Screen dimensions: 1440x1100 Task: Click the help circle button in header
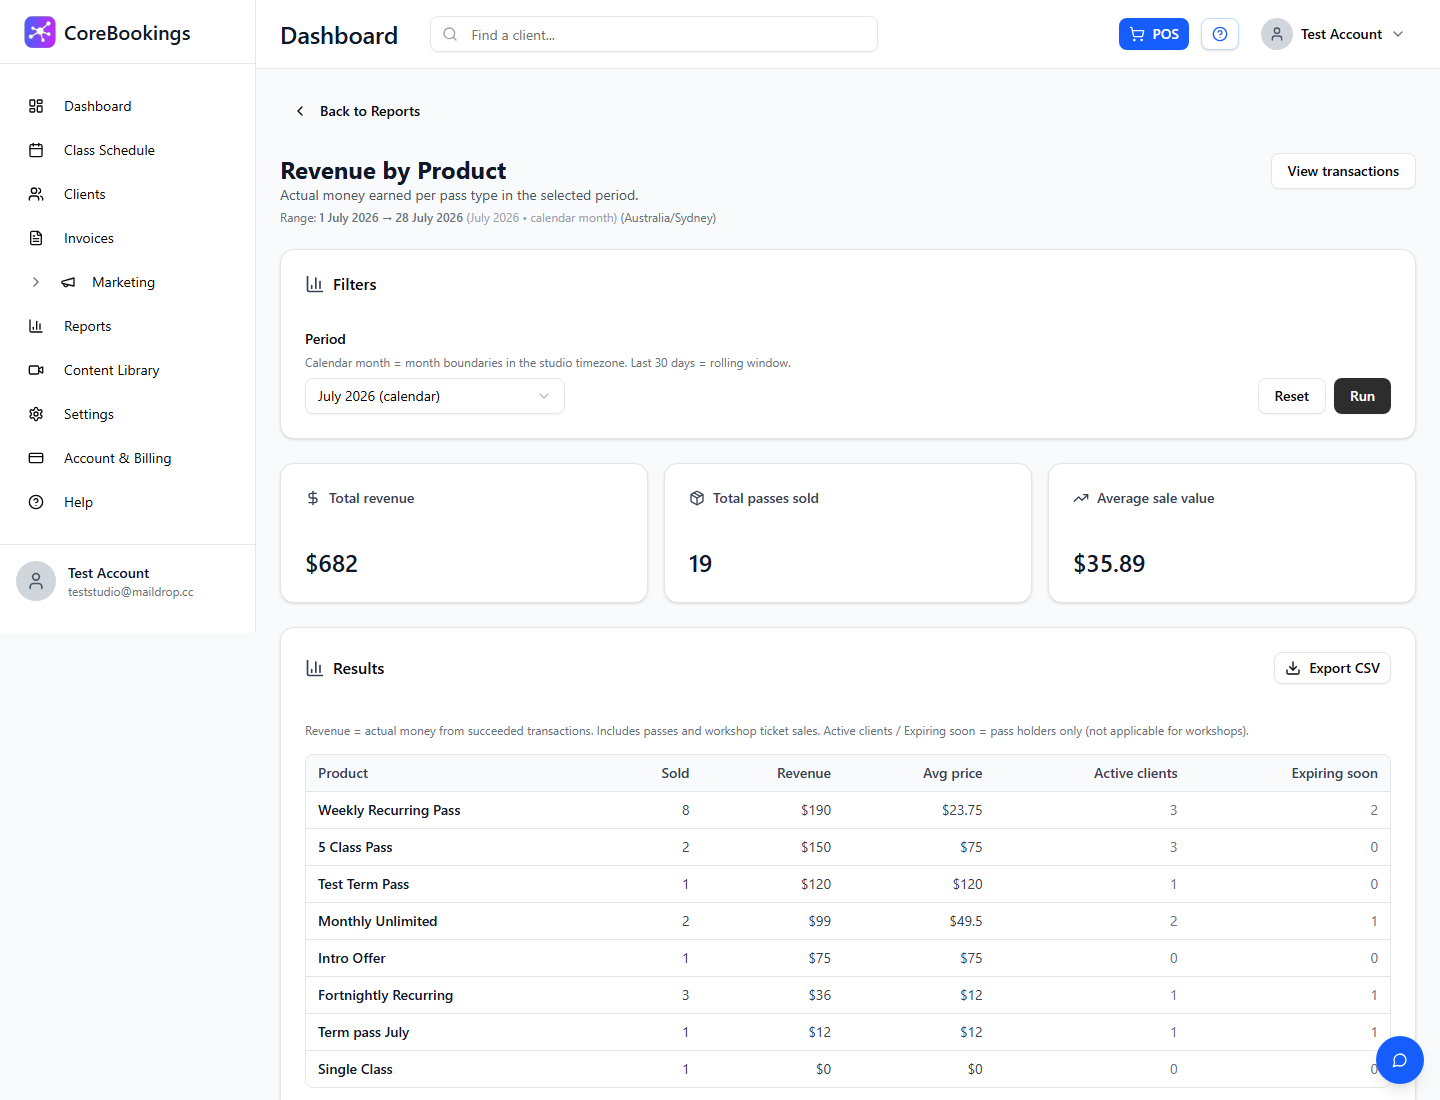1220,34
